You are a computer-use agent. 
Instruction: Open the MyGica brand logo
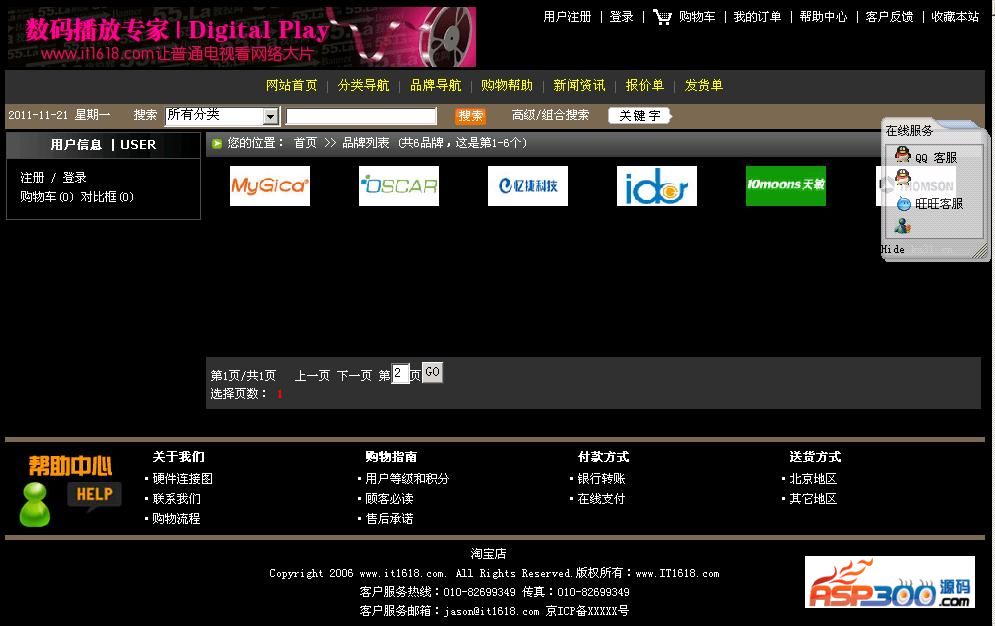tap(270, 186)
